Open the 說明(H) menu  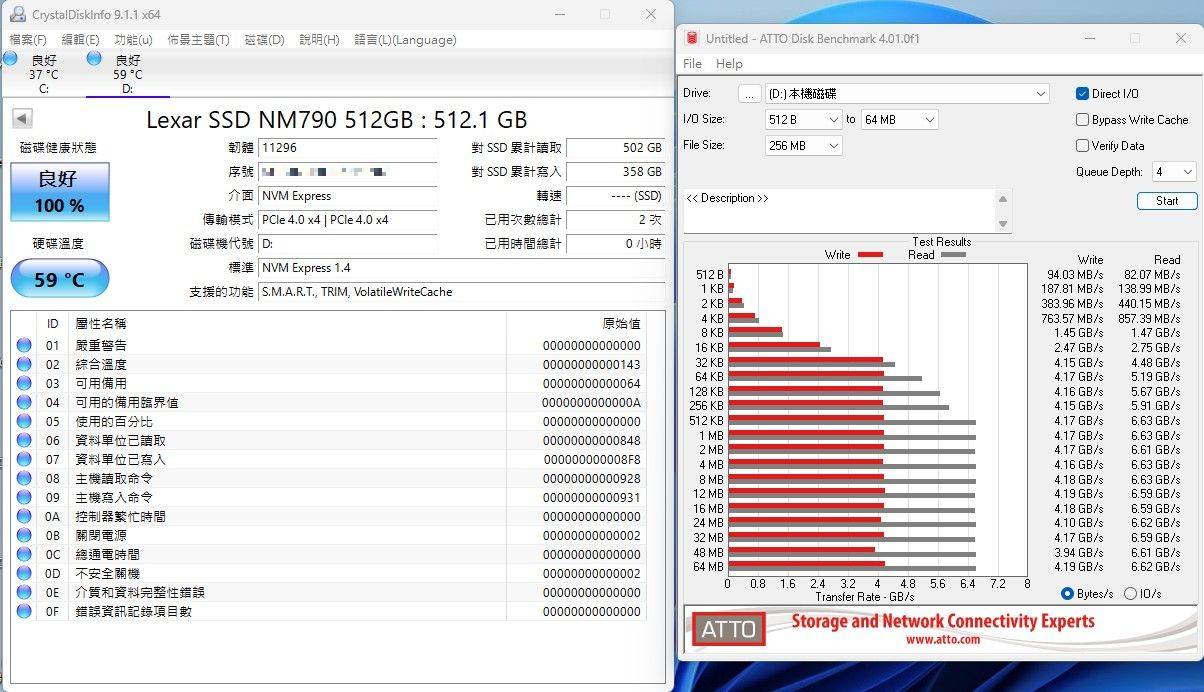(320, 40)
